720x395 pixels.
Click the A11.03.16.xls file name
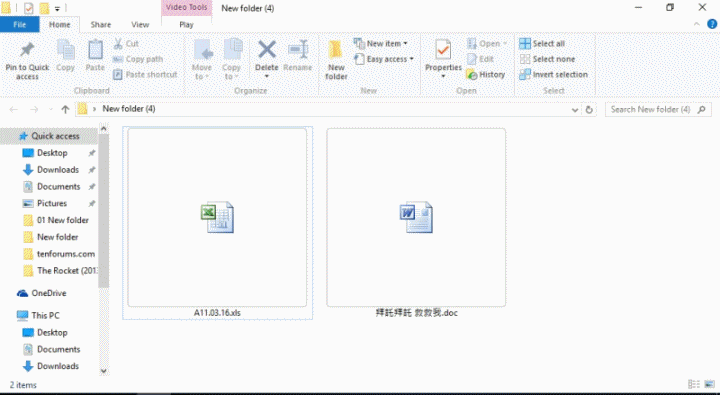tap(217, 313)
